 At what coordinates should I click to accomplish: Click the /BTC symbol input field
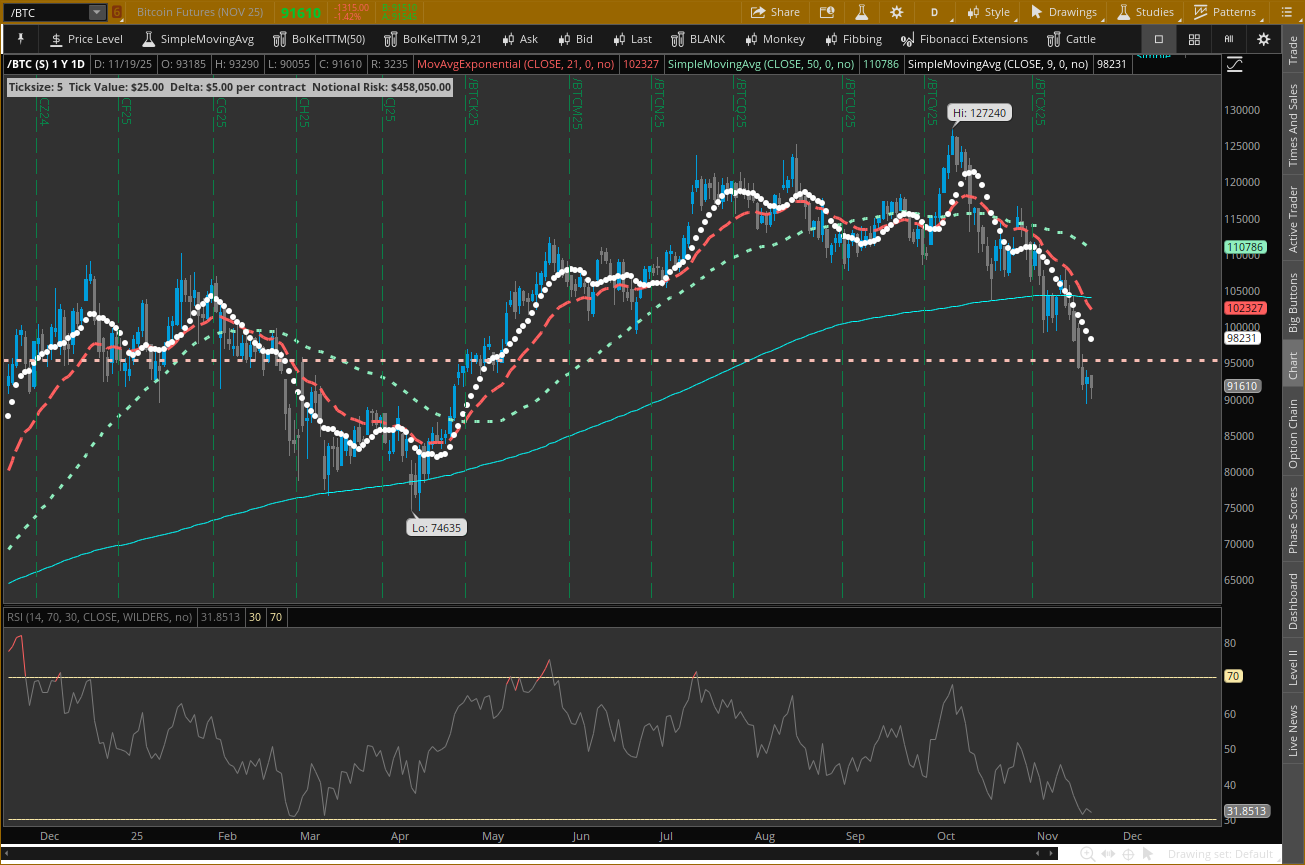[45, 12]
